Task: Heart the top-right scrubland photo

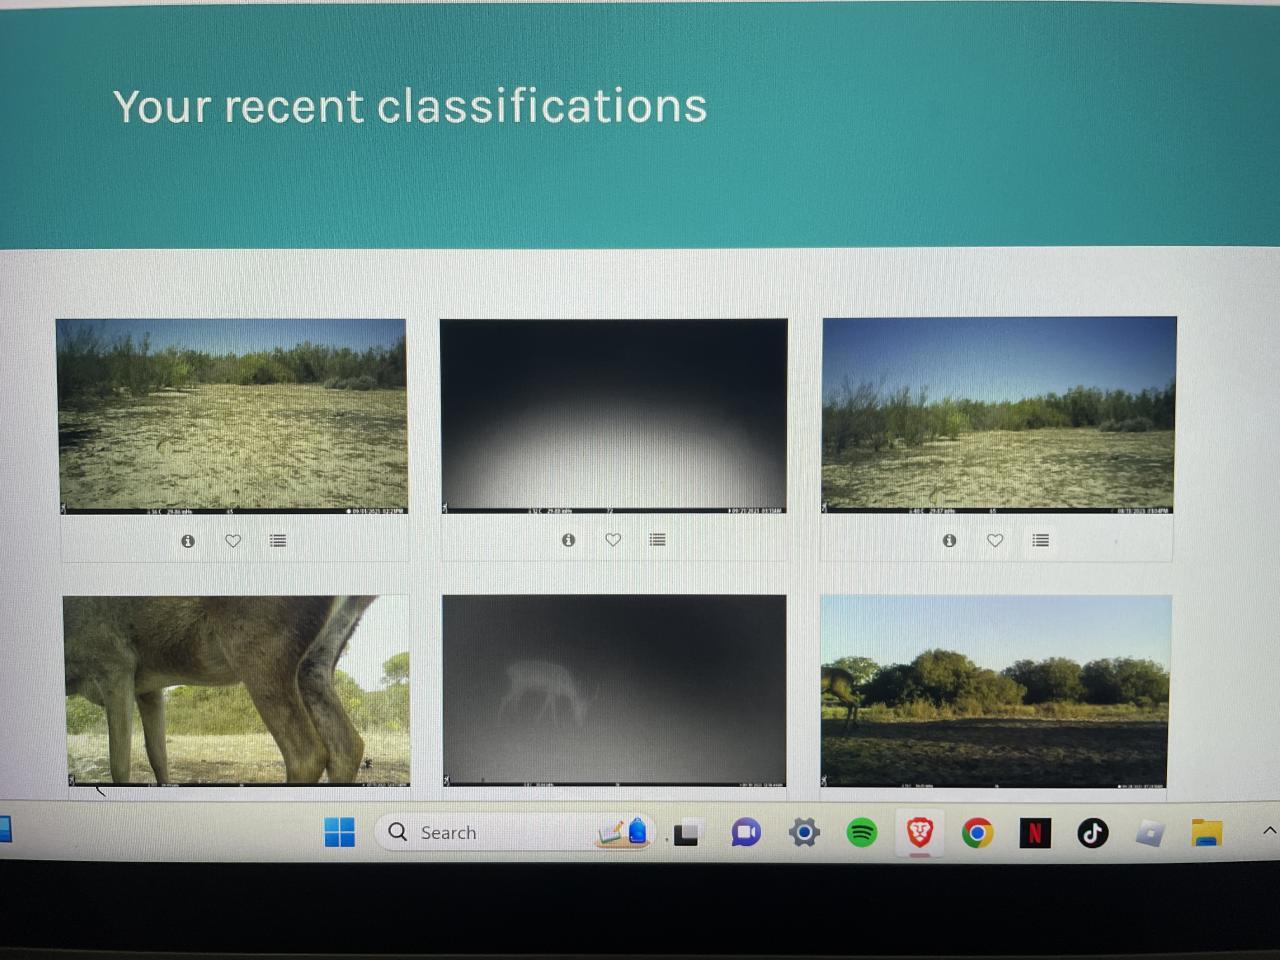Action: click(x=995, y=541)
